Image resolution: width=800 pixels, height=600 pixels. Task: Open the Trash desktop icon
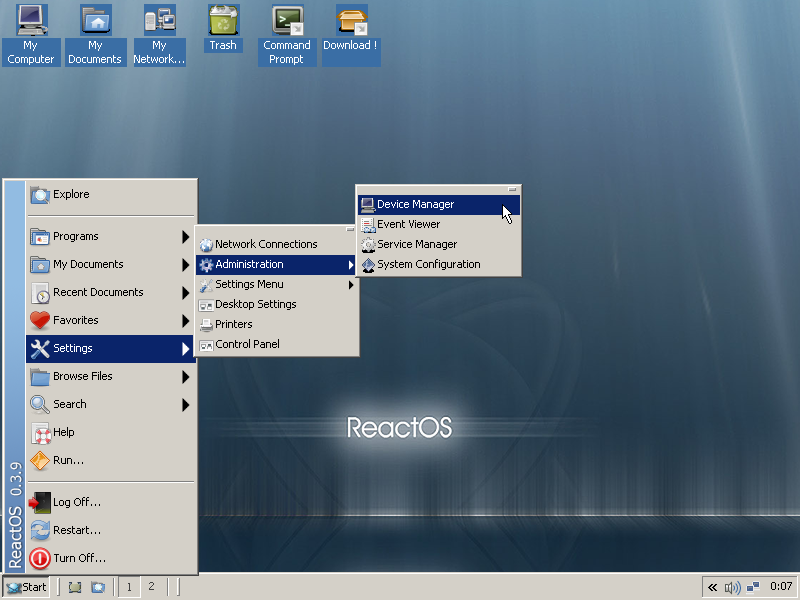coord(223,28)
